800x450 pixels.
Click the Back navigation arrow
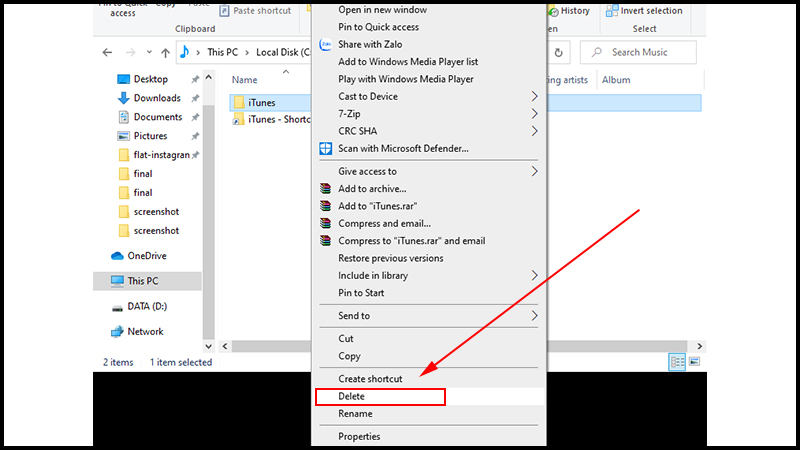click(x=107, y=52)
